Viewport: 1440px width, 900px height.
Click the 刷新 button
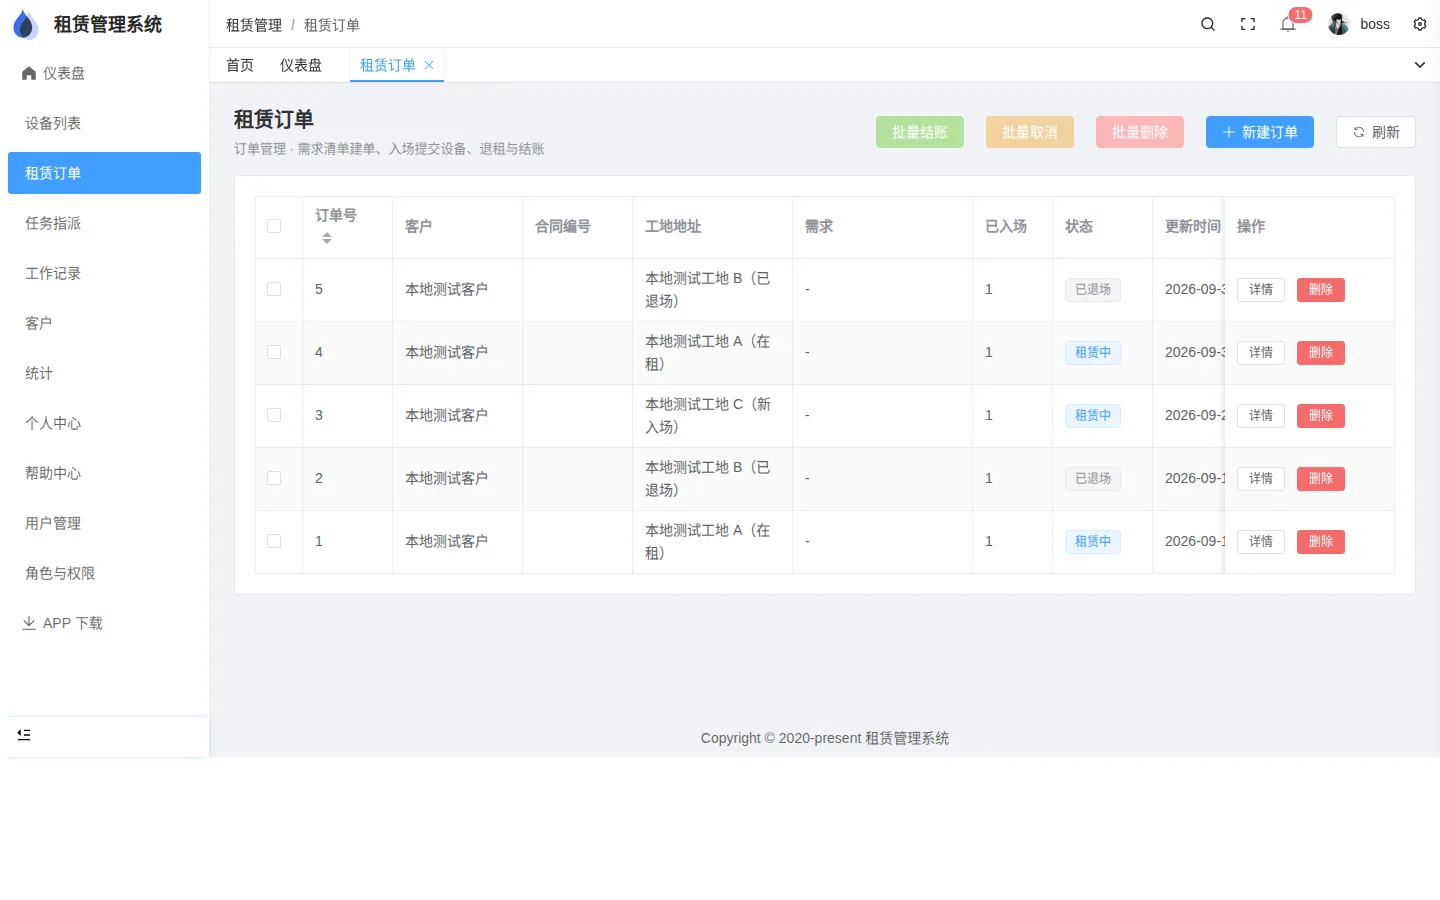(1376, 132)
